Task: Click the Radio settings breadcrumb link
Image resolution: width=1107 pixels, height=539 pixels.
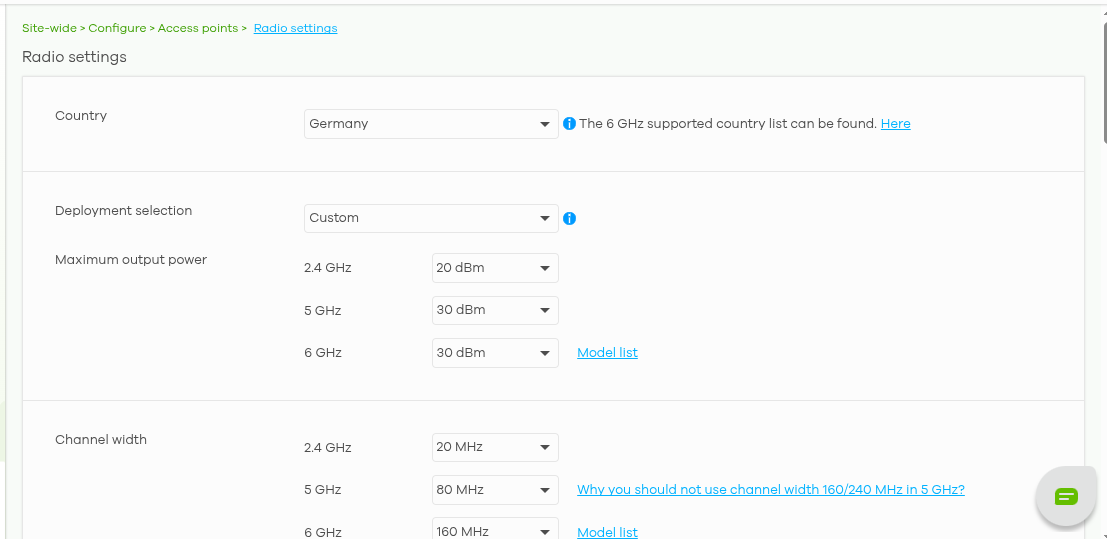Action: coord(295,28)
